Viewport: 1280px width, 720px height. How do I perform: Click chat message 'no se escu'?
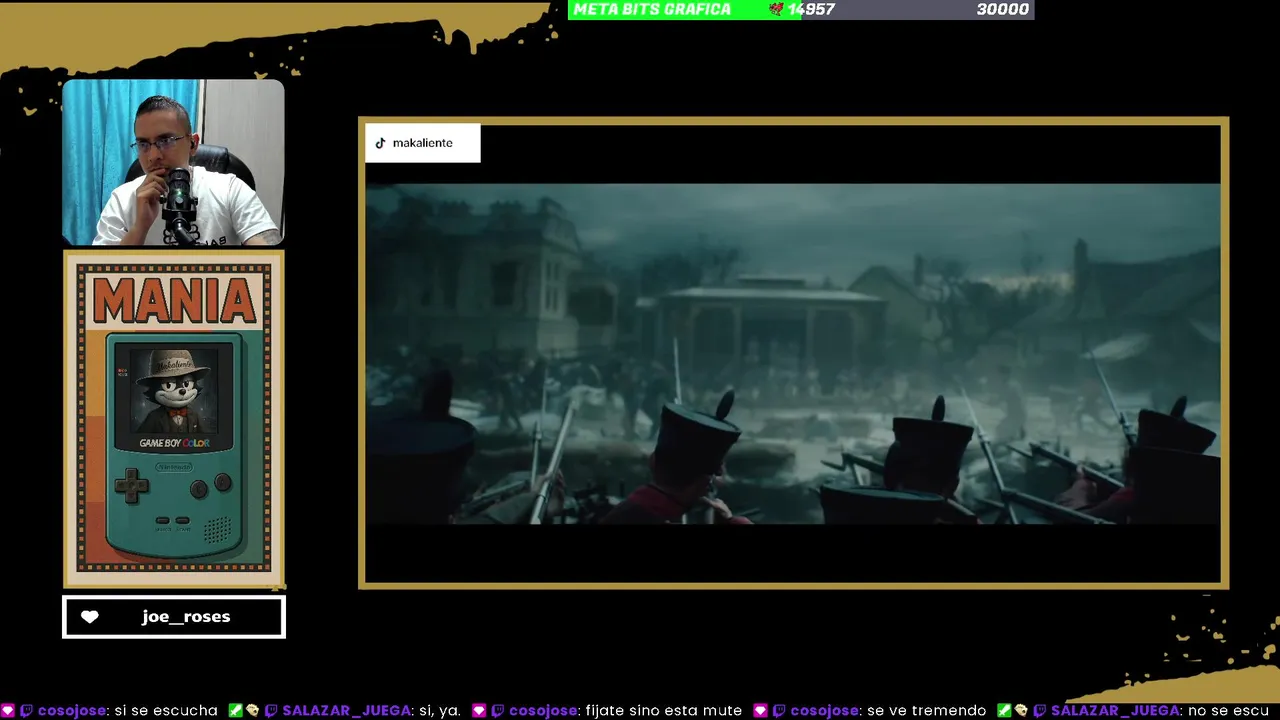(x=1228, y=710)
